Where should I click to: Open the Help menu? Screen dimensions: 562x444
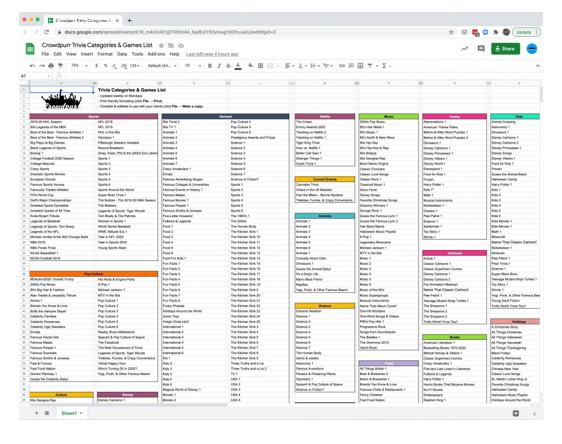pos(174,54)
